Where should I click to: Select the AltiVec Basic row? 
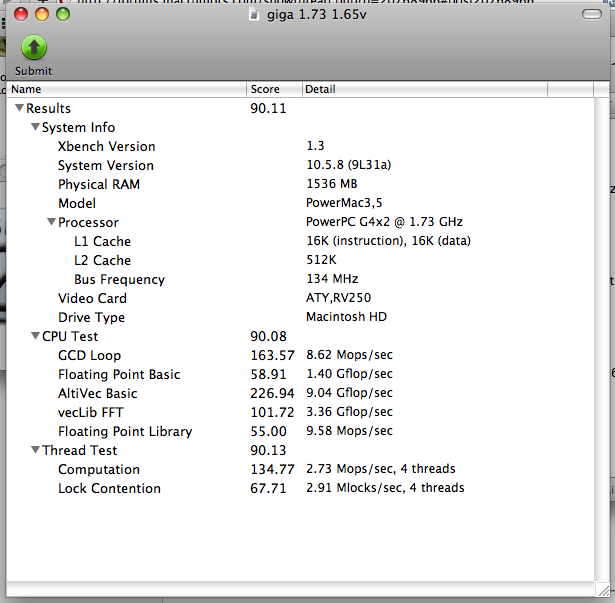tap(300, 393)
